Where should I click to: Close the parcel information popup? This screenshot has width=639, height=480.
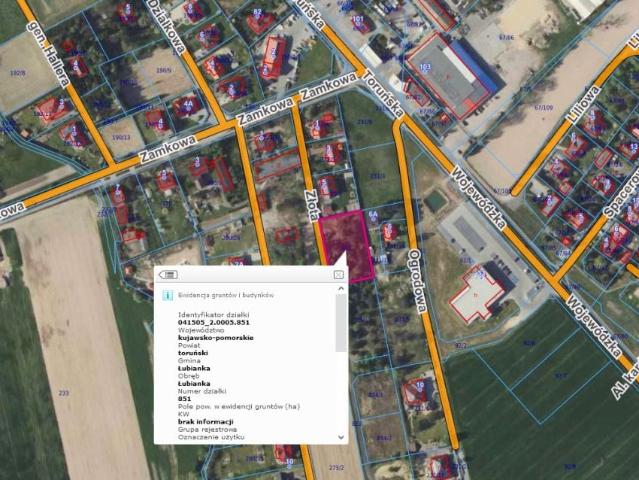[x=339, y=274]
